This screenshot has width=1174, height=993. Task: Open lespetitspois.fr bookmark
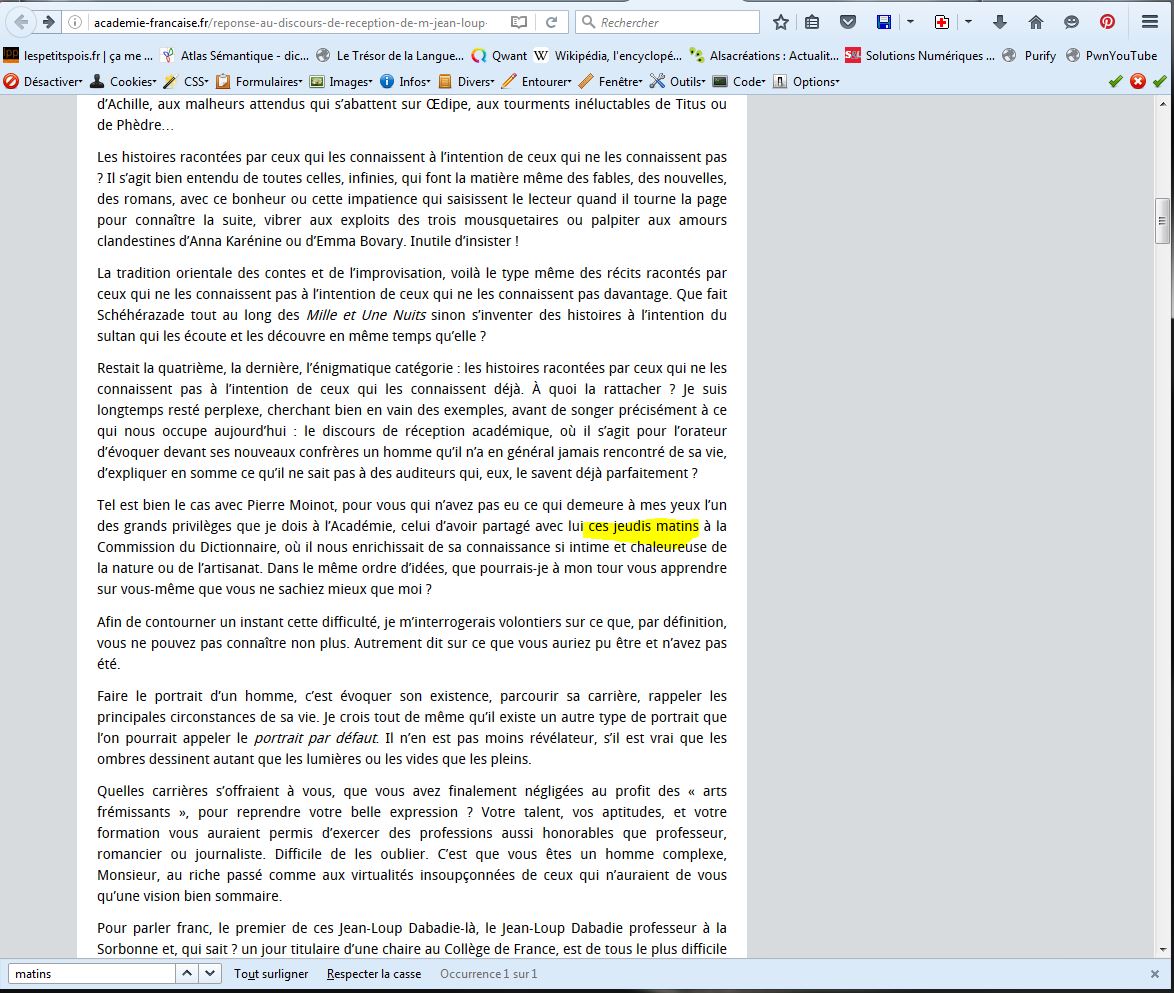coord(79,55)
